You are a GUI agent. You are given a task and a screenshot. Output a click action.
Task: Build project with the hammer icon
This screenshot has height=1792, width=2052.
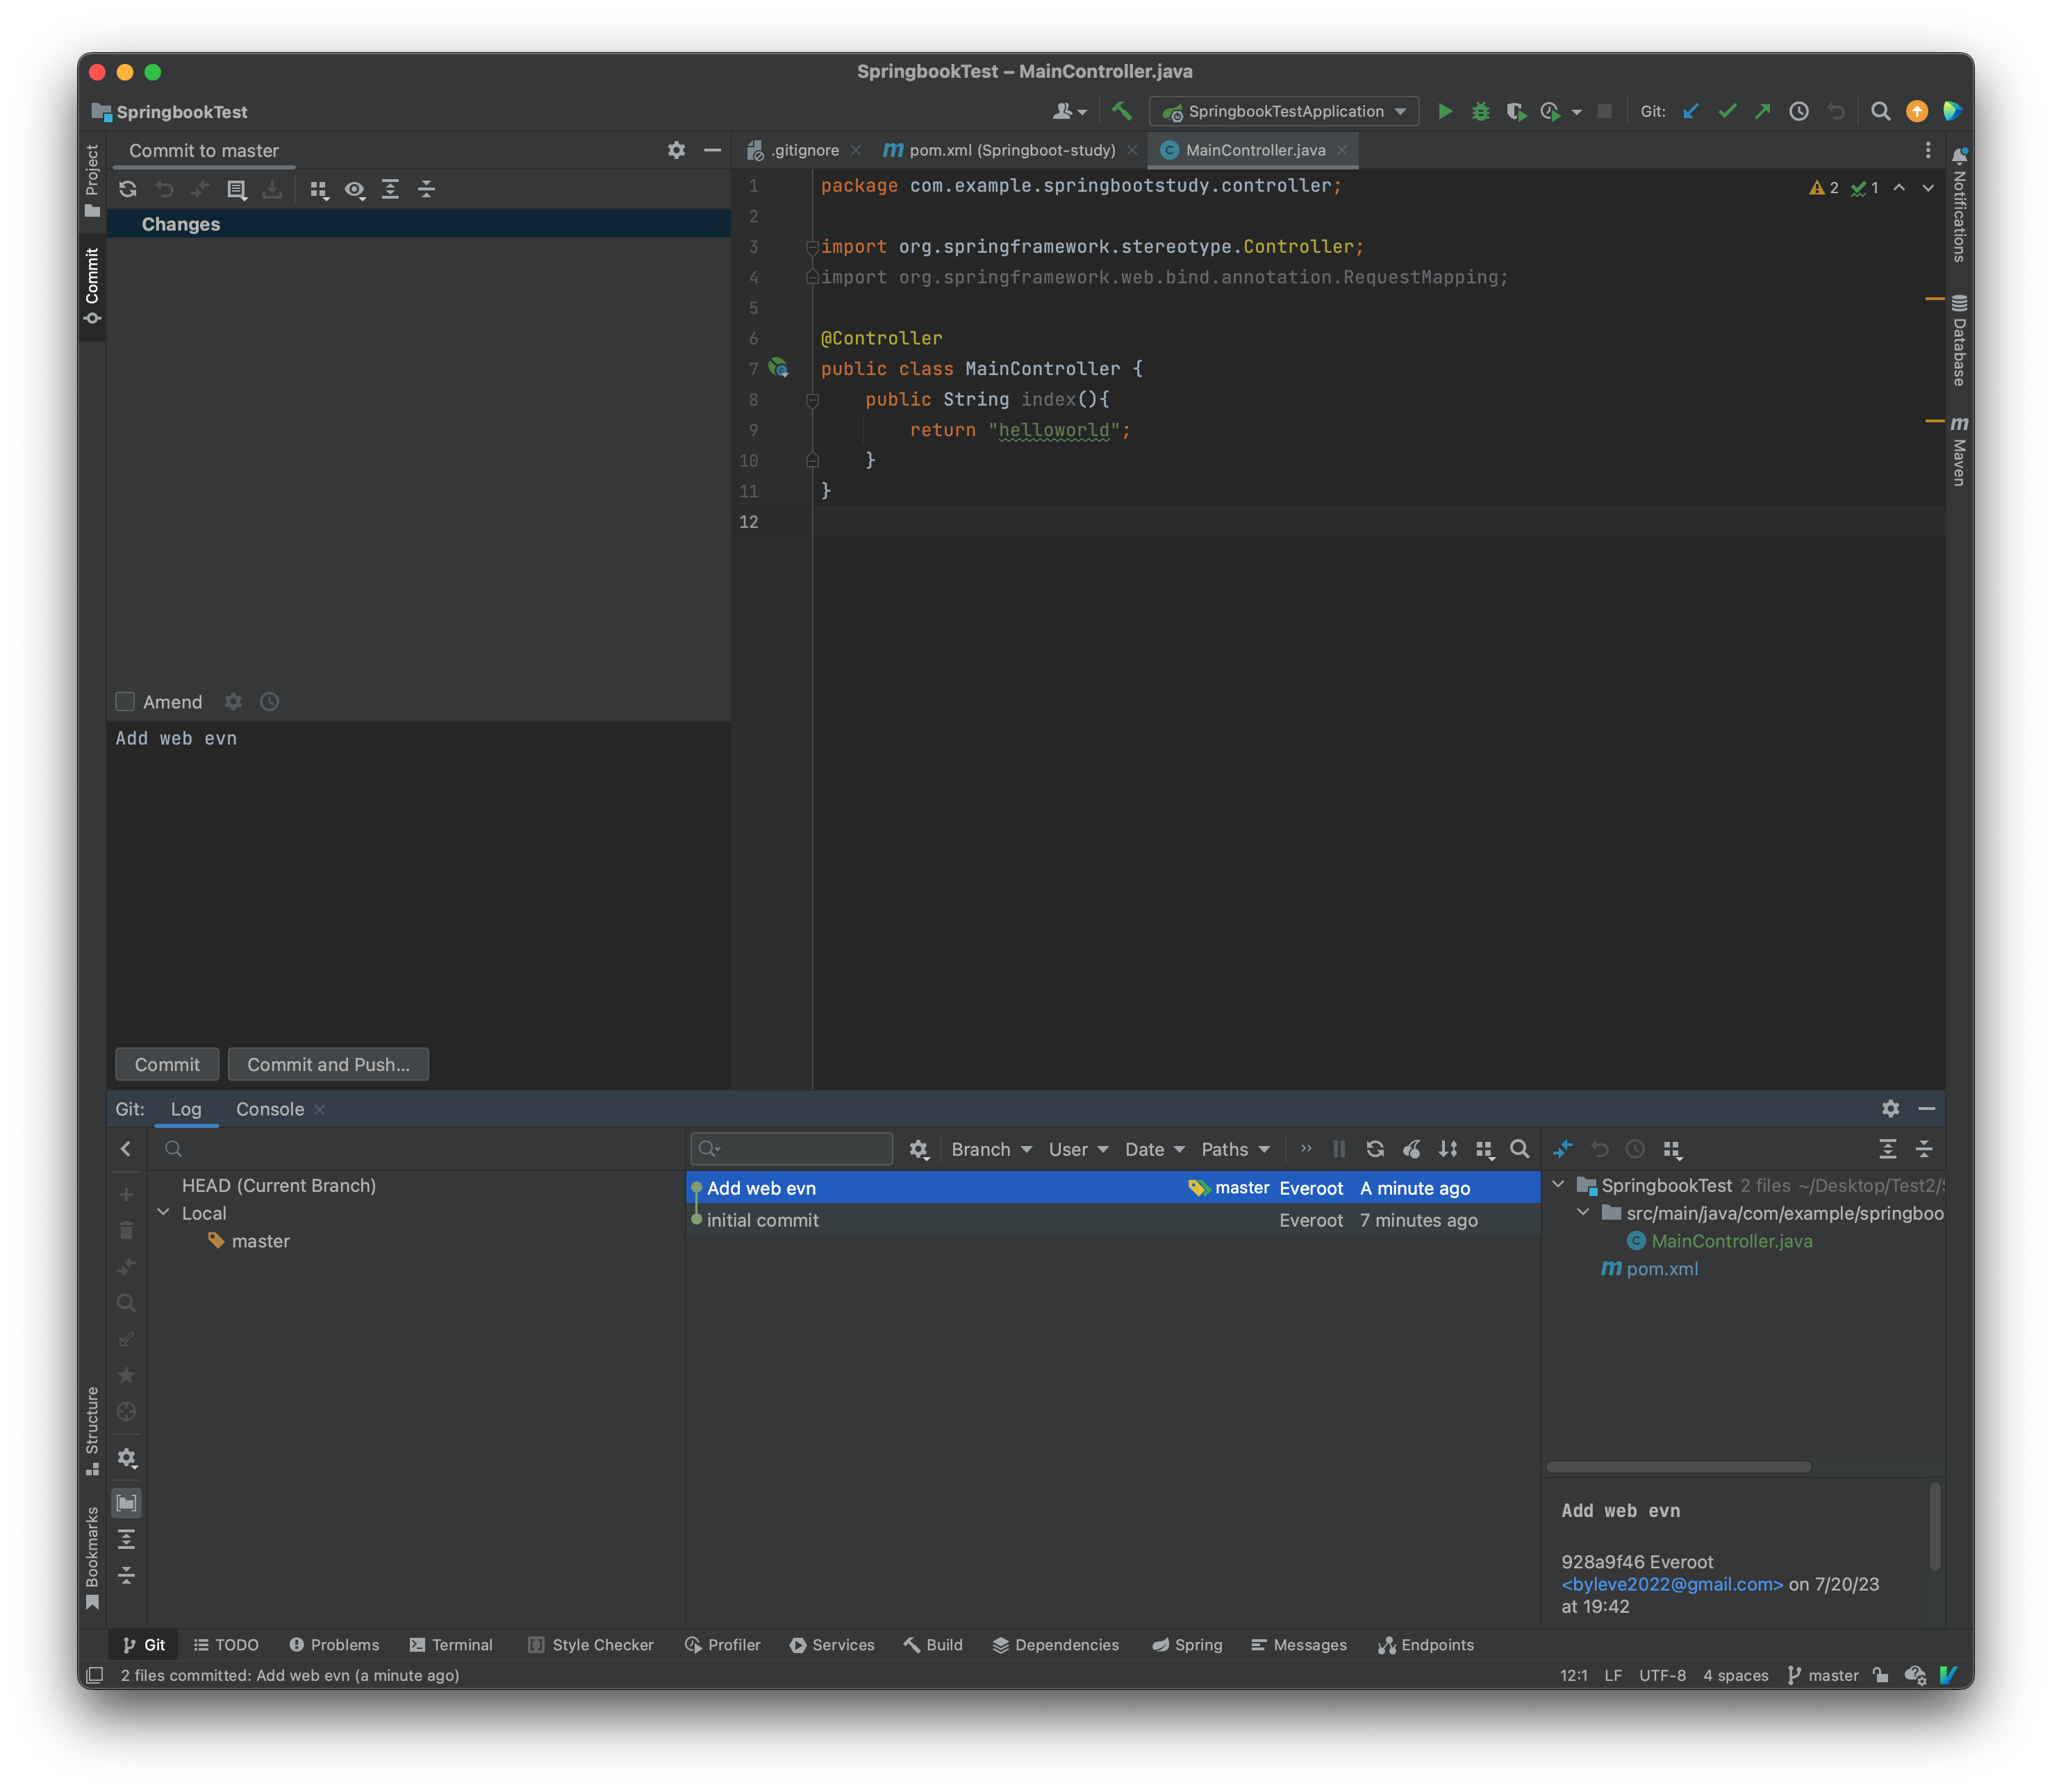point(1122,111)
